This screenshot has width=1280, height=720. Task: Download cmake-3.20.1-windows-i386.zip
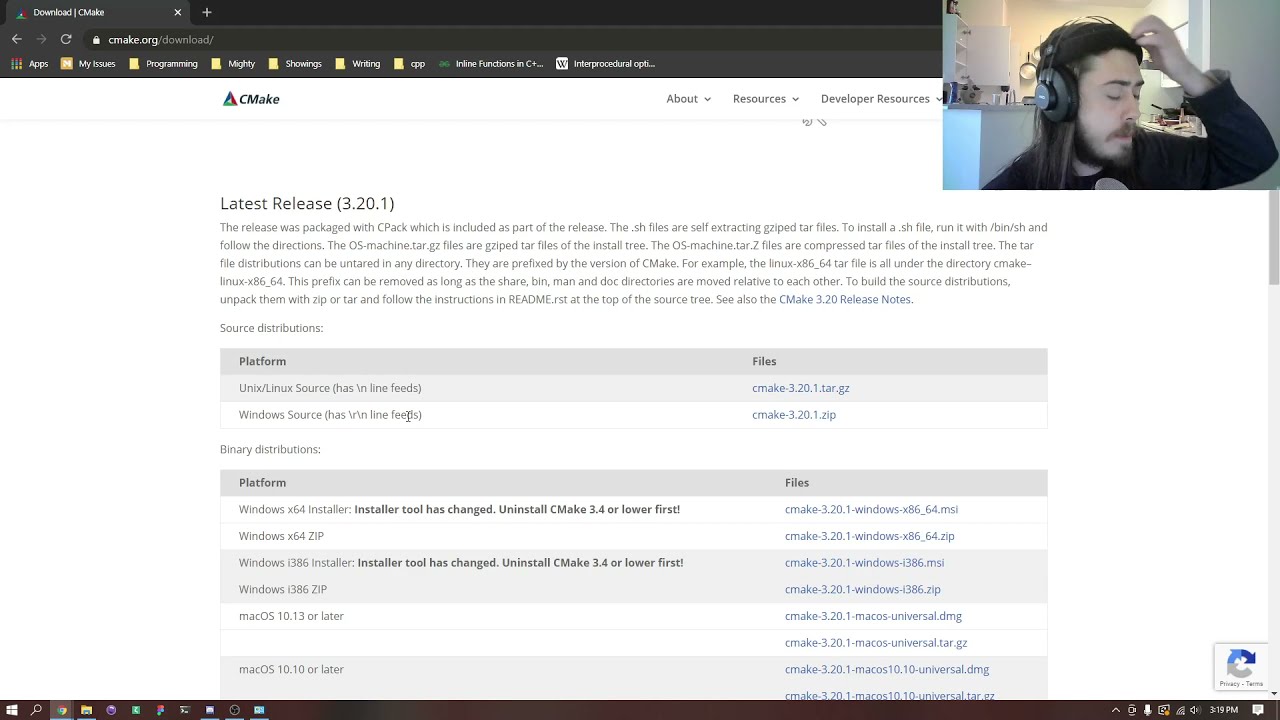(x=862, y=590)
